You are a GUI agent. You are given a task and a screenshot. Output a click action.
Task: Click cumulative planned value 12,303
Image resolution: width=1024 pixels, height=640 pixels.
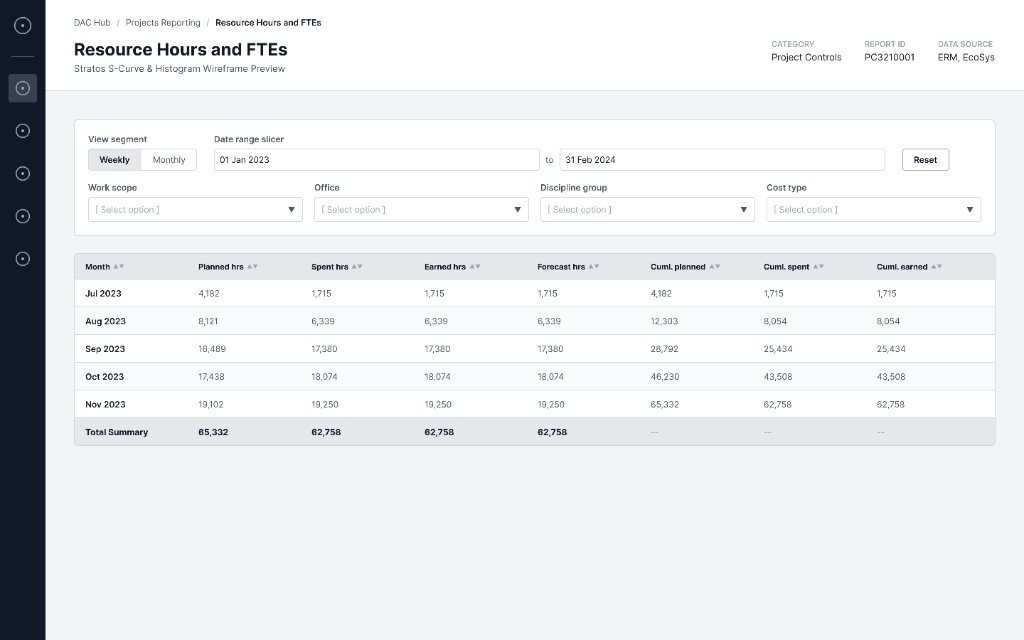point(664,321)
